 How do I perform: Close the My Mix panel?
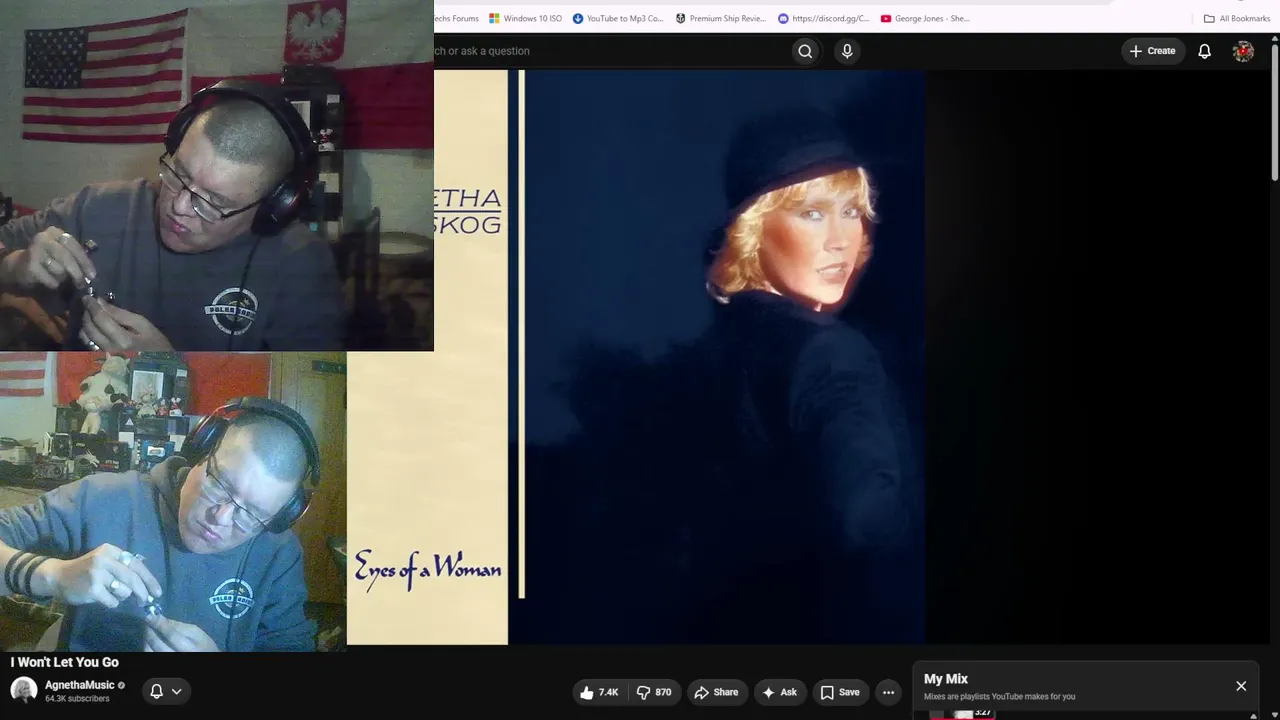click(1241, 686)
